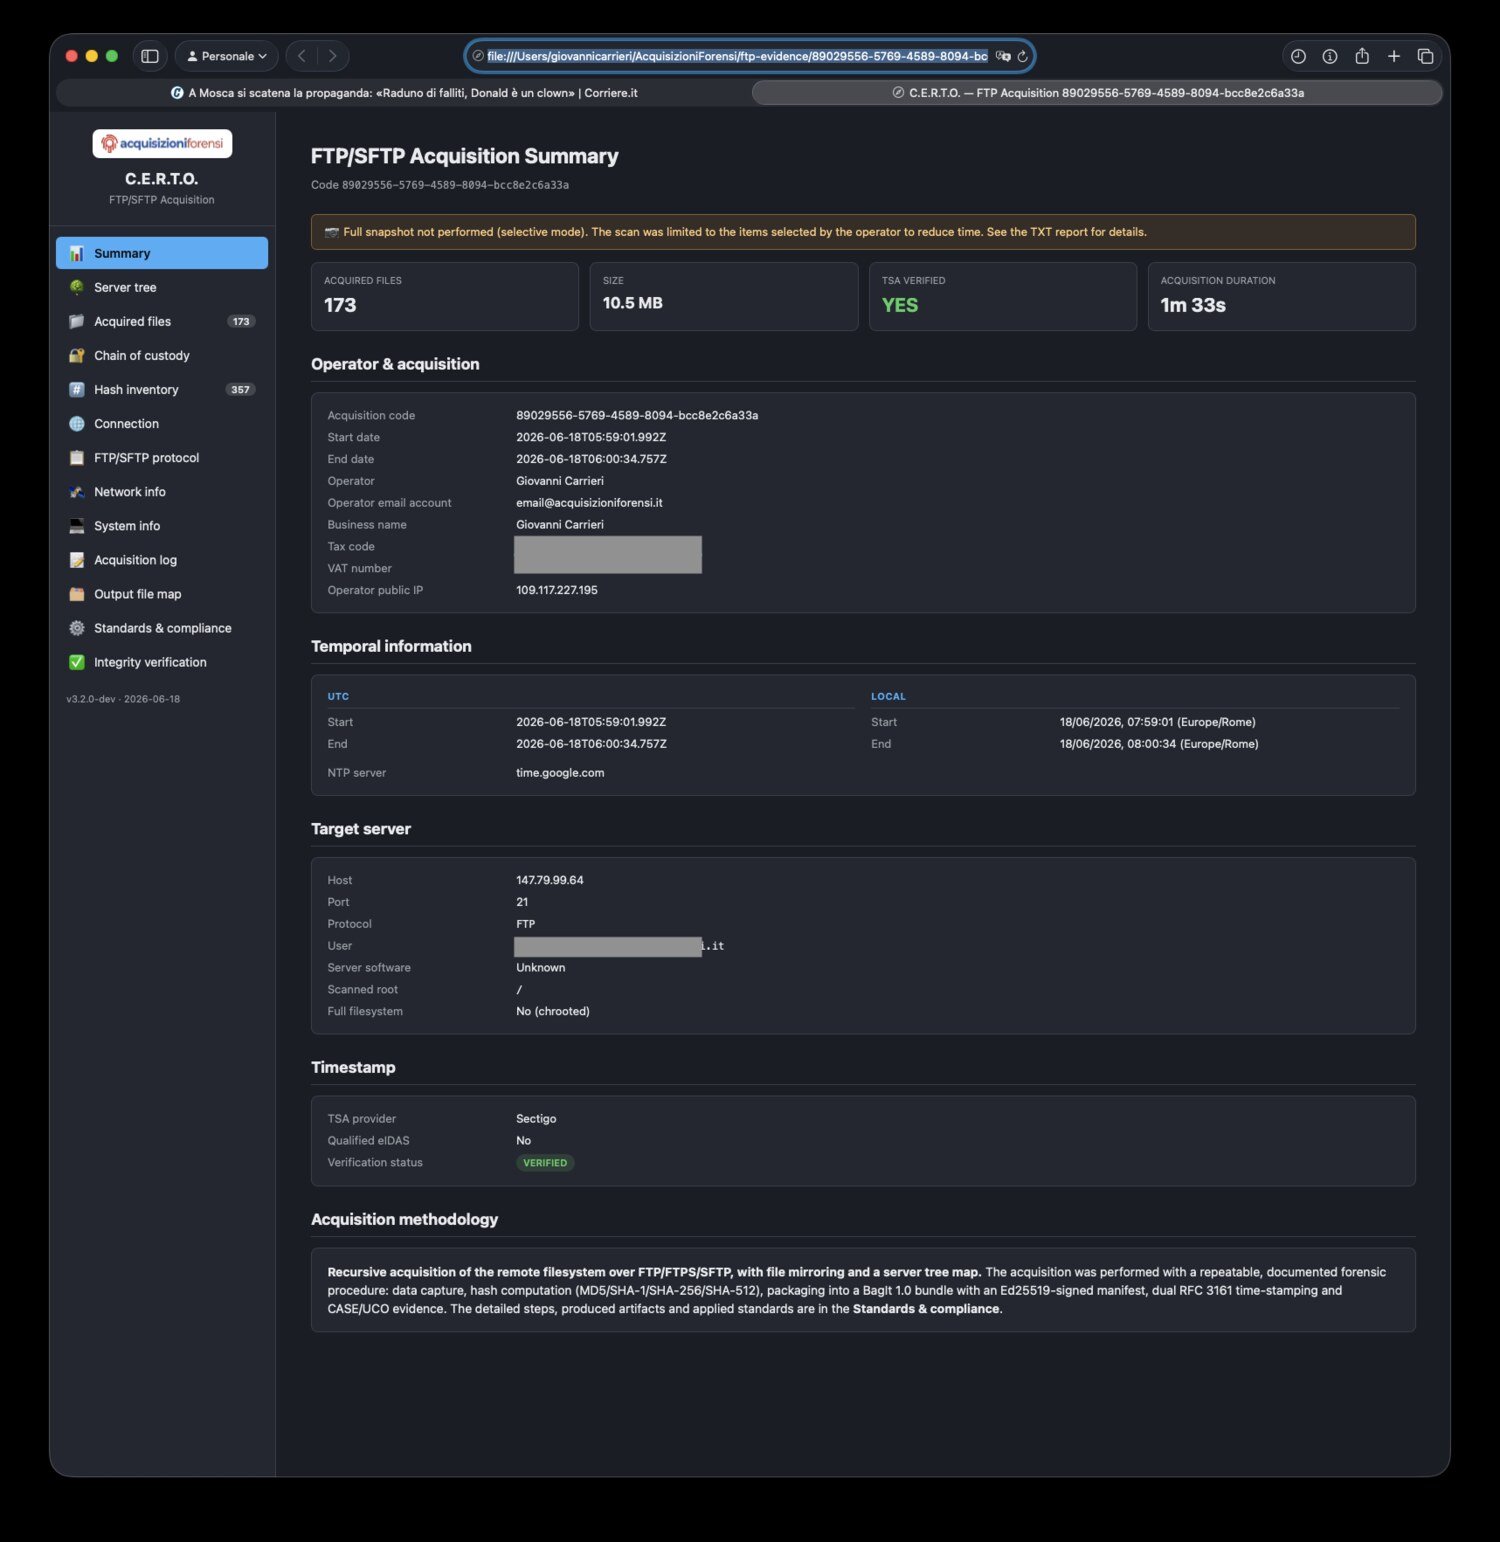Screen dimensions: 1500x1542
Task: Click operator public IP 109.117.227.195
Action: [x=557, y=590]
